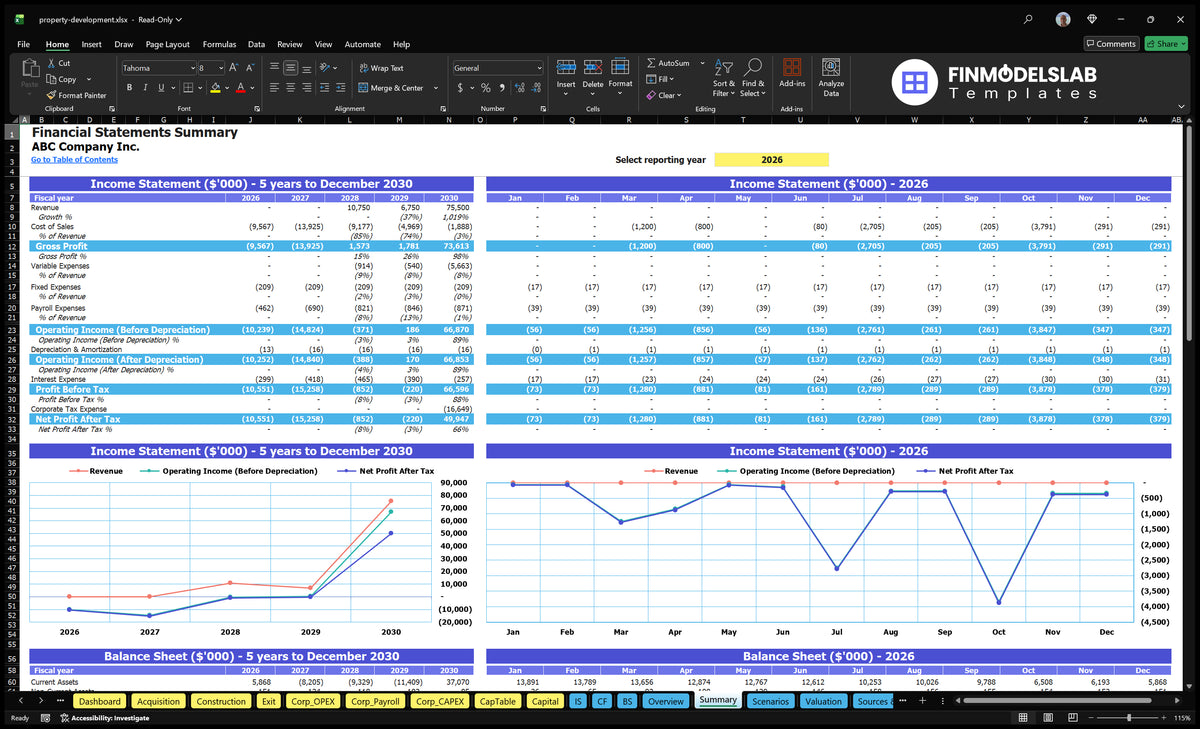This screenshot has height=729, width=1200.
Task: Align text right
Action: click(307, 88)
